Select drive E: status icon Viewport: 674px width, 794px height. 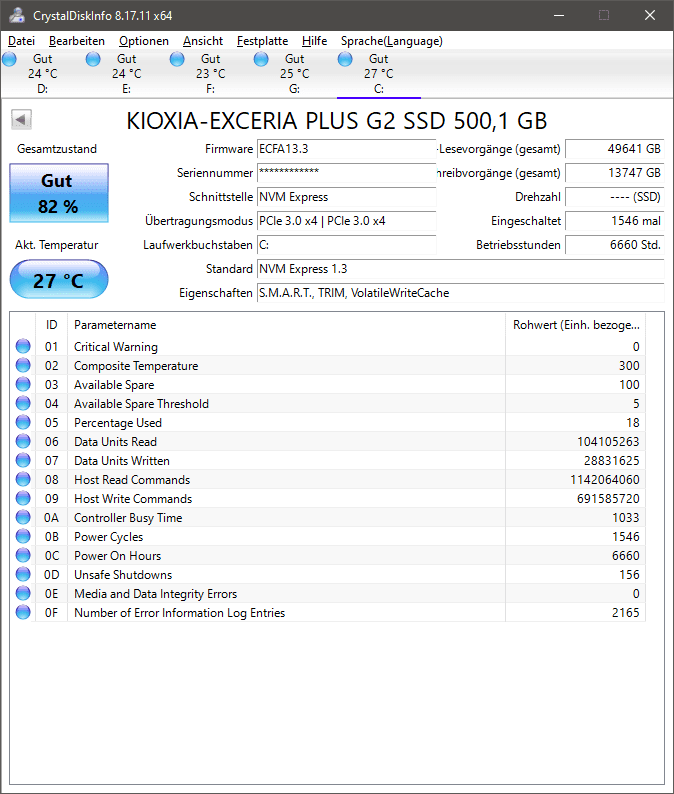93,59
